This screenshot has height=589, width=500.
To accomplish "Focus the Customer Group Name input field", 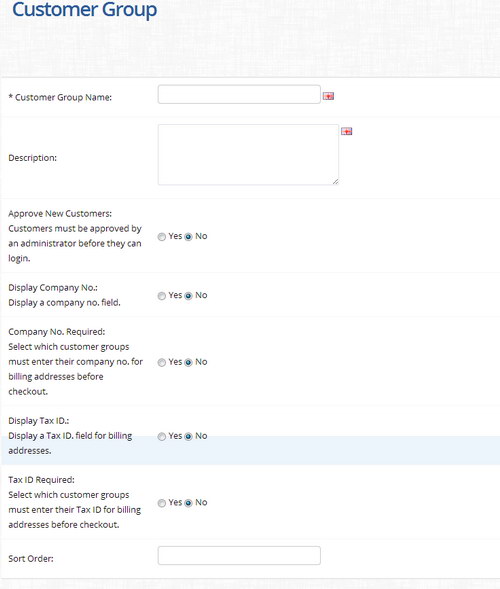I will [239, 94].
